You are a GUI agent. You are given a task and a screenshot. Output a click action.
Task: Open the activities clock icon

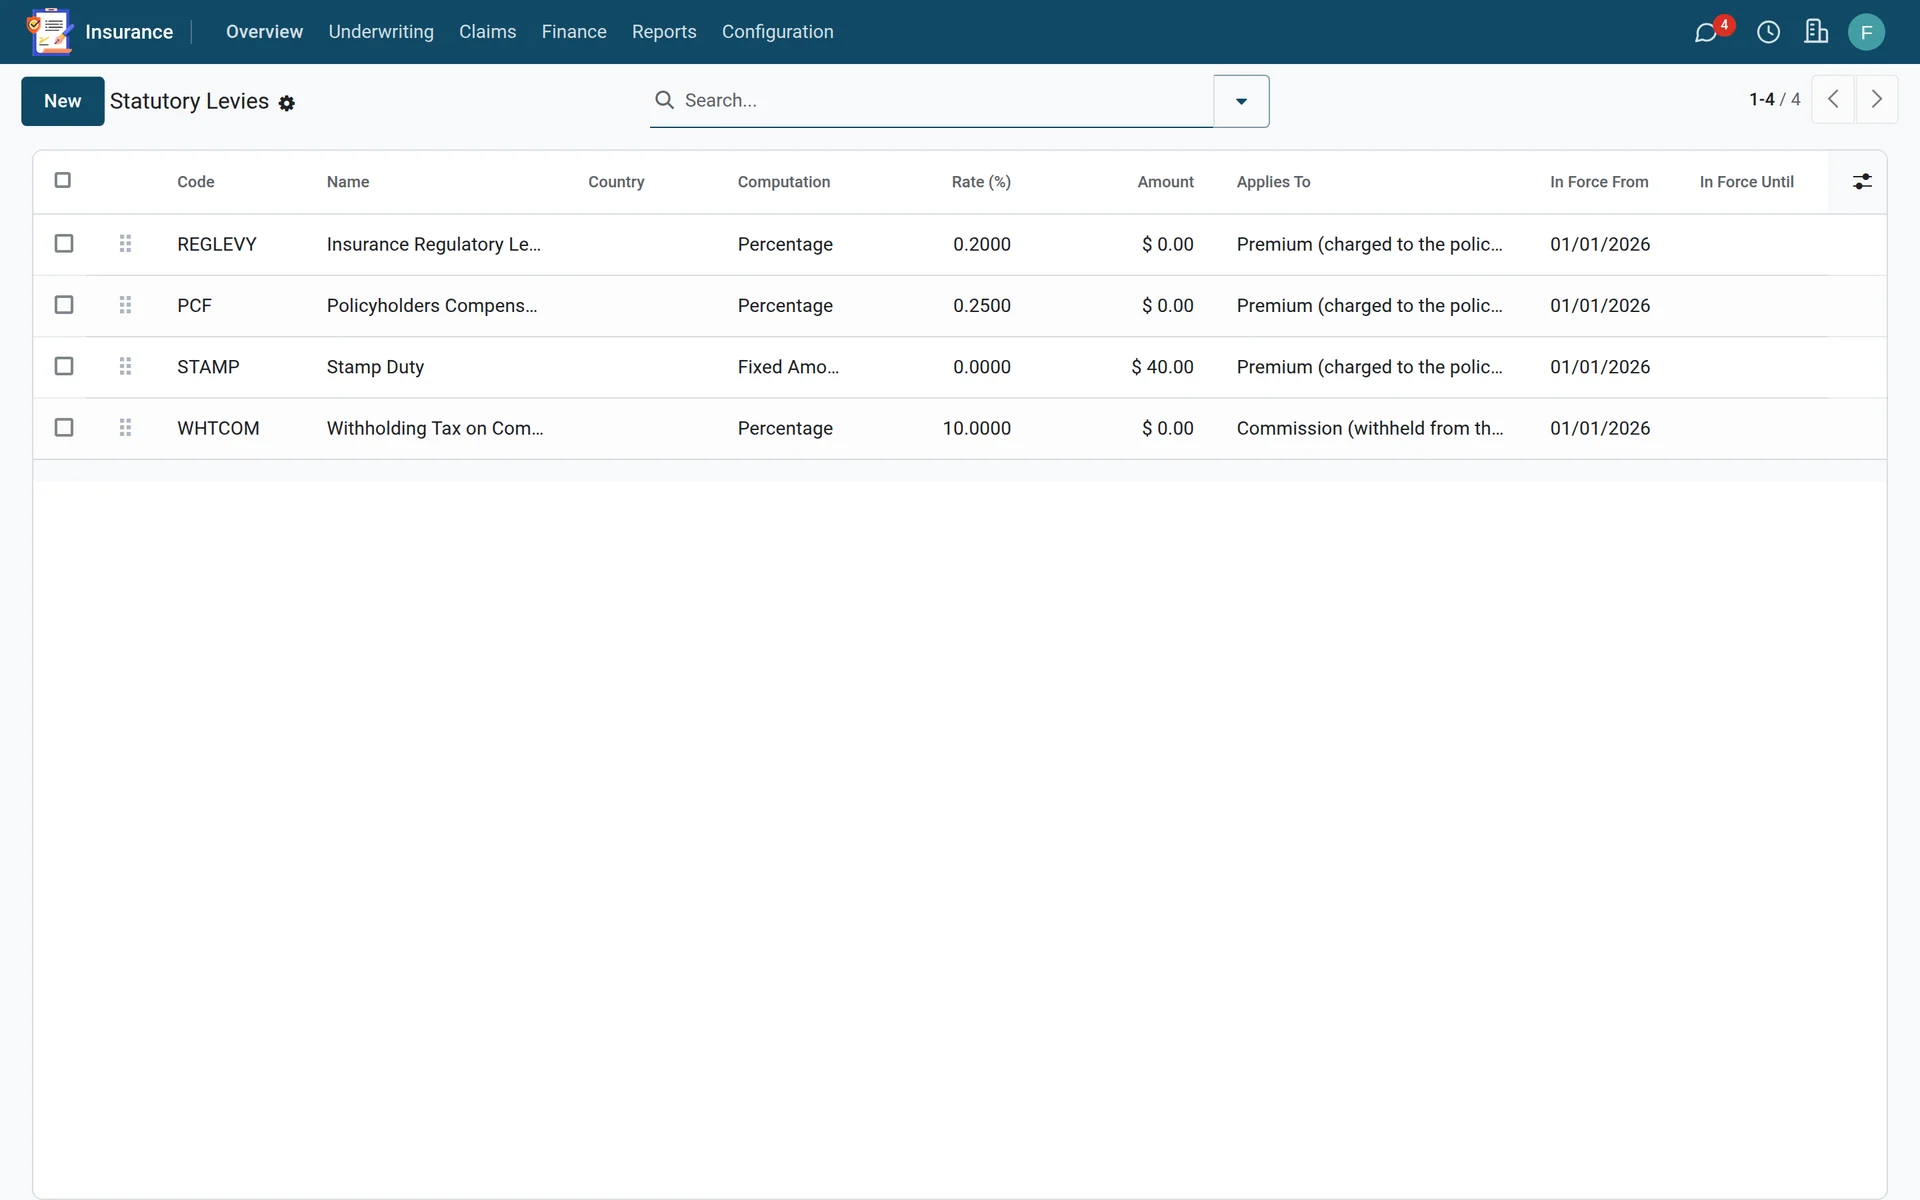[1768, 32]
